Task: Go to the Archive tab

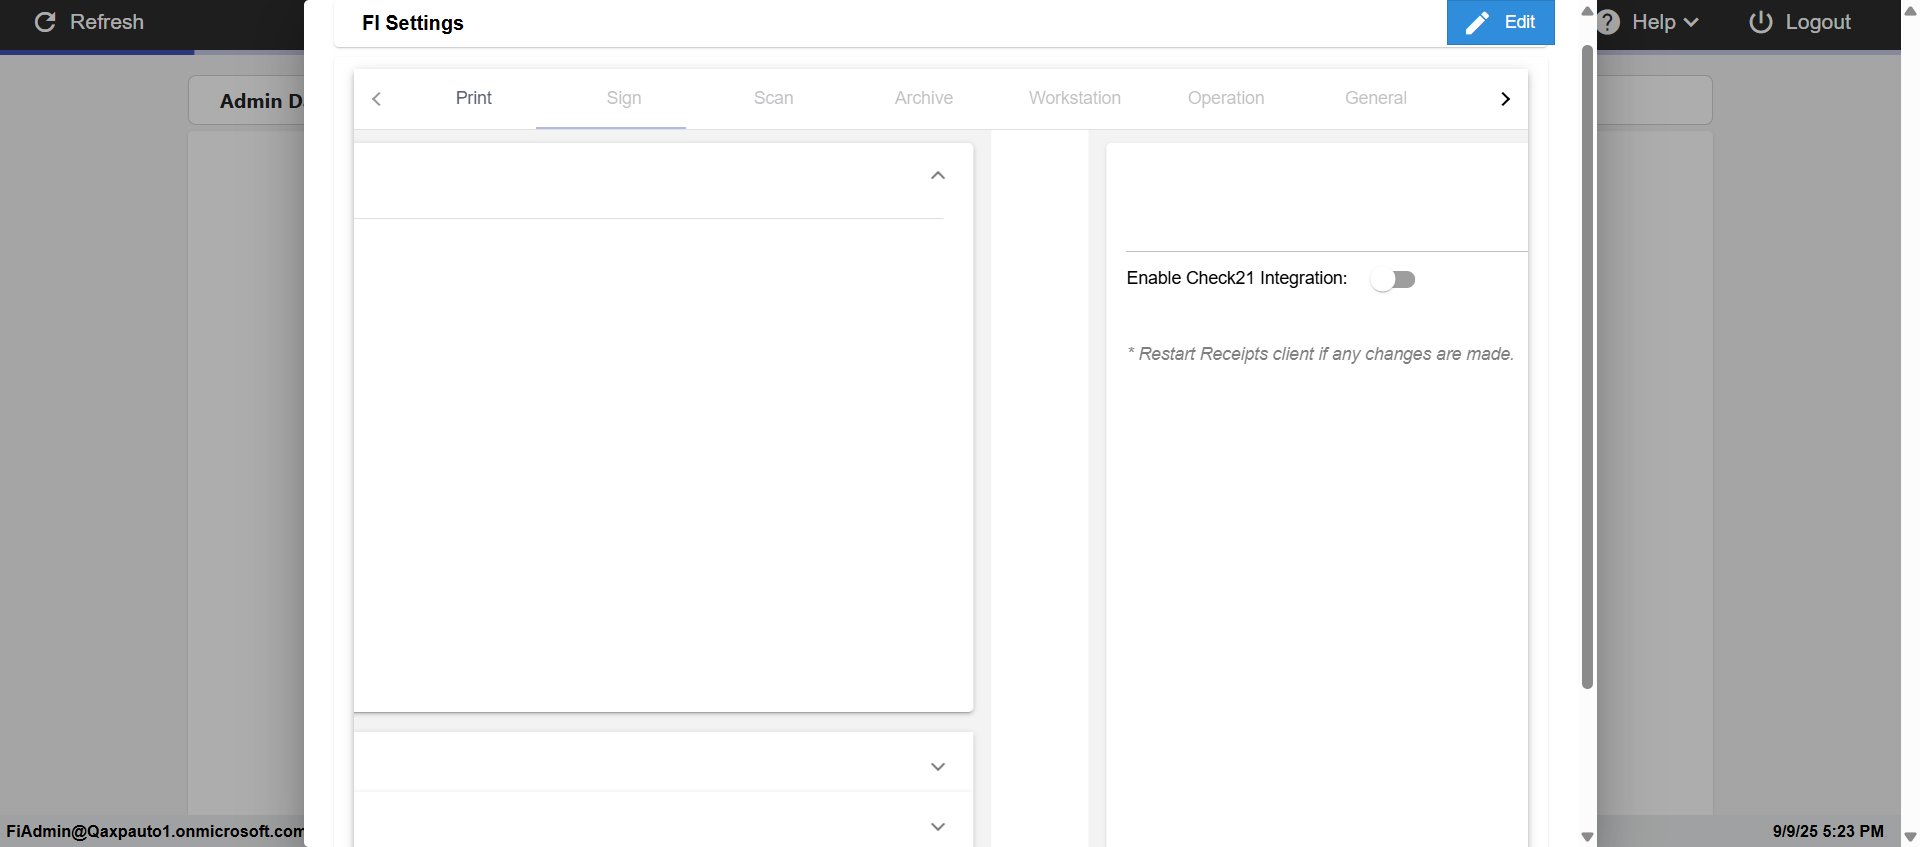Action: (924, 98)
